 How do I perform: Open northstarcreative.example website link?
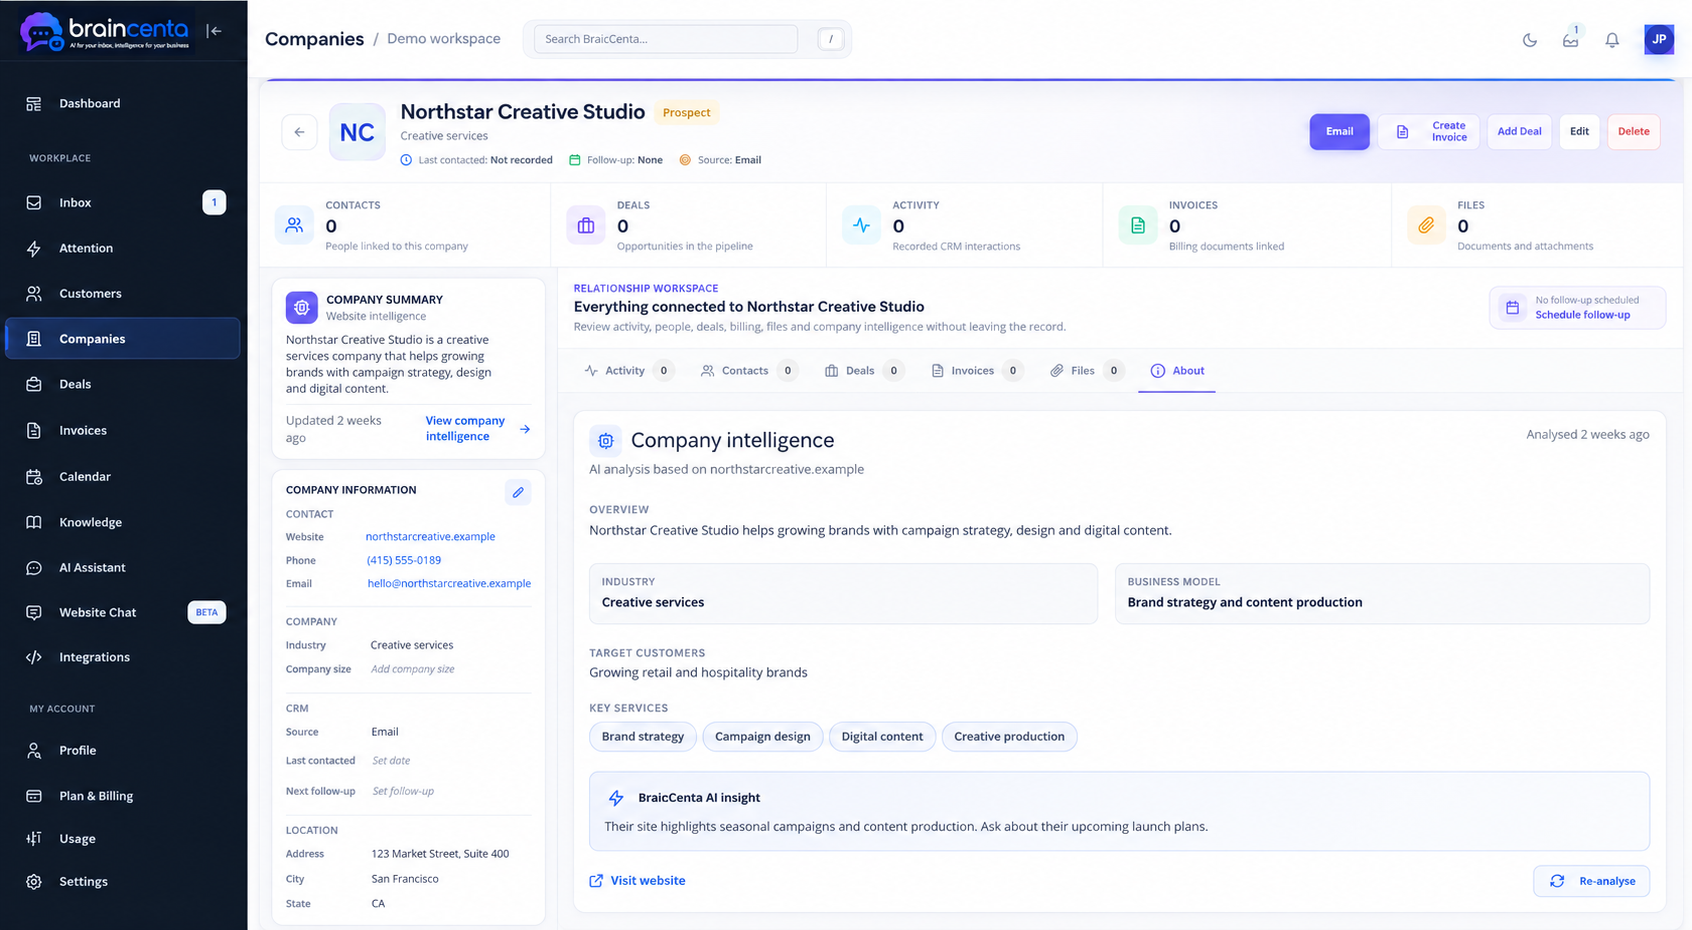pyautogui.click(x=430, y=537)
